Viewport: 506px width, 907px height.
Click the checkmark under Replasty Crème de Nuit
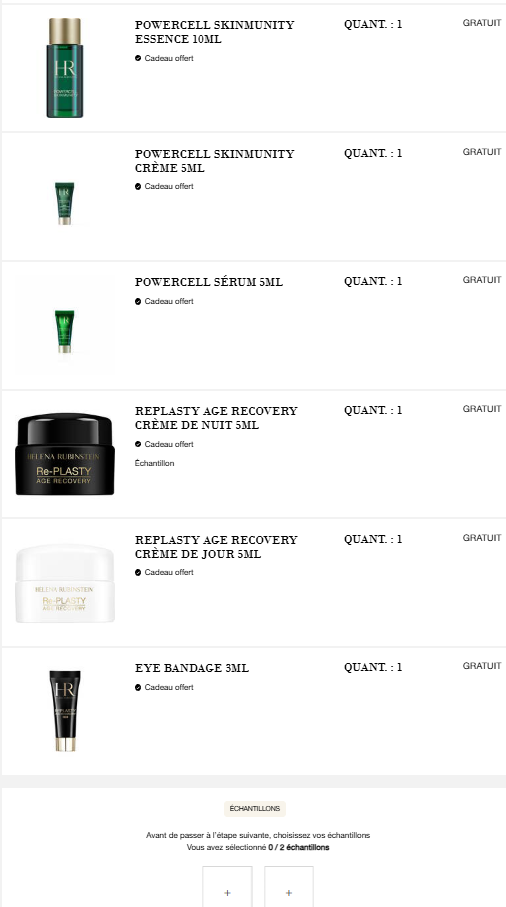pos(138,444)
